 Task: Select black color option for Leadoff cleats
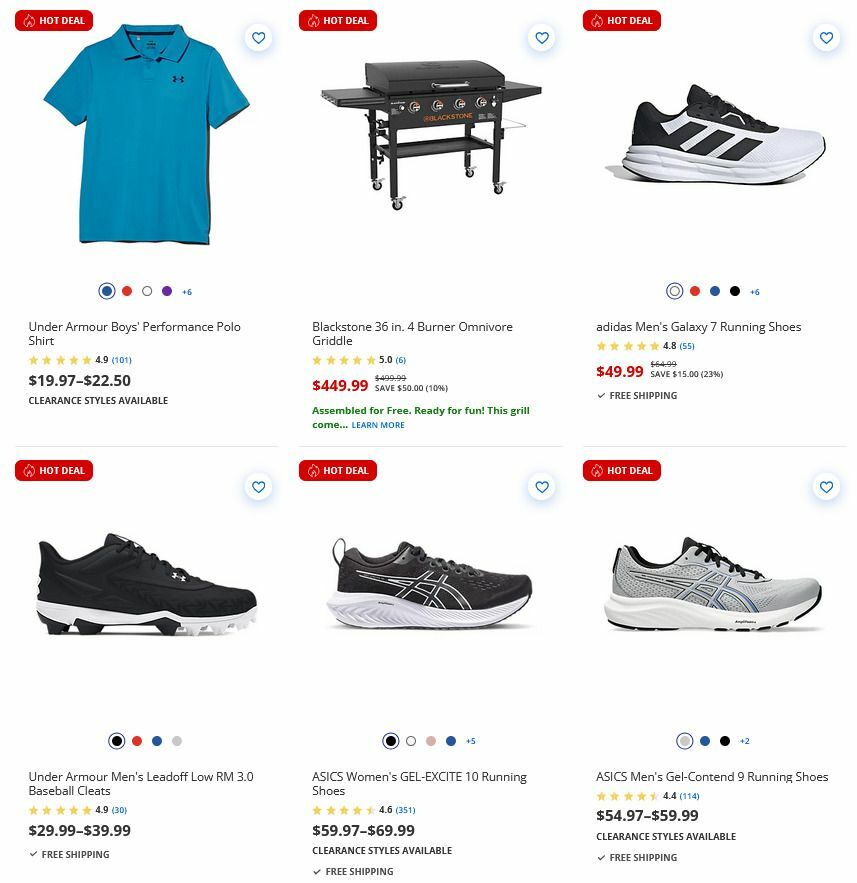pos(116,741)
